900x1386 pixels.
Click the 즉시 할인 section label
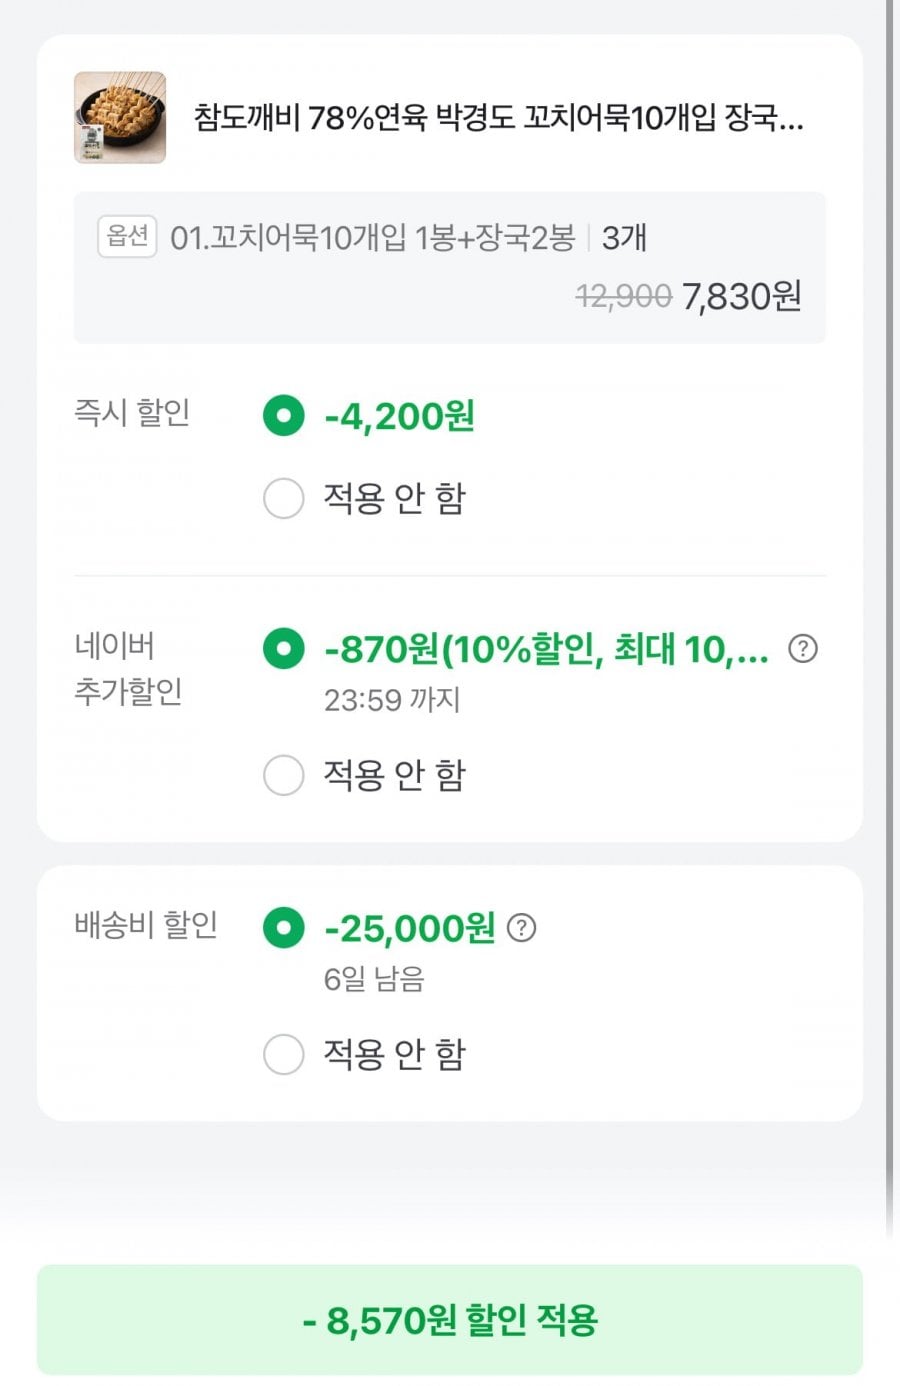132,412
